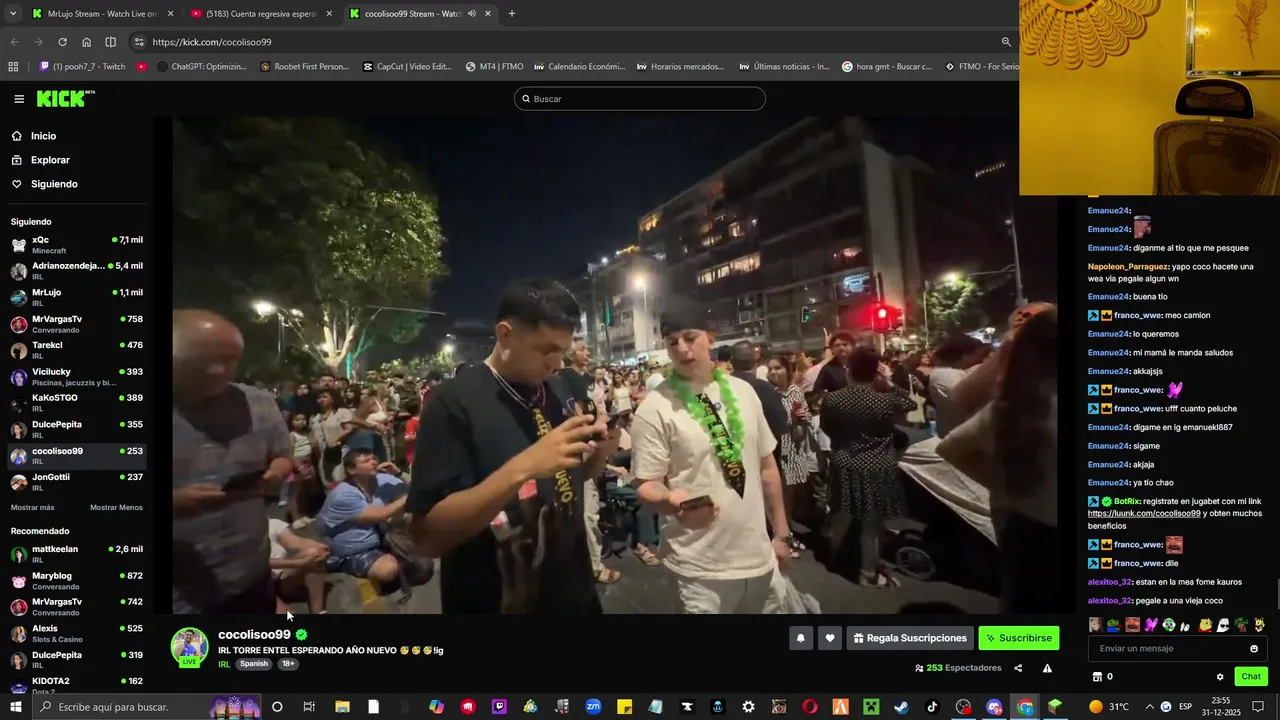Click the green Chat send button

pos(1251,677)
